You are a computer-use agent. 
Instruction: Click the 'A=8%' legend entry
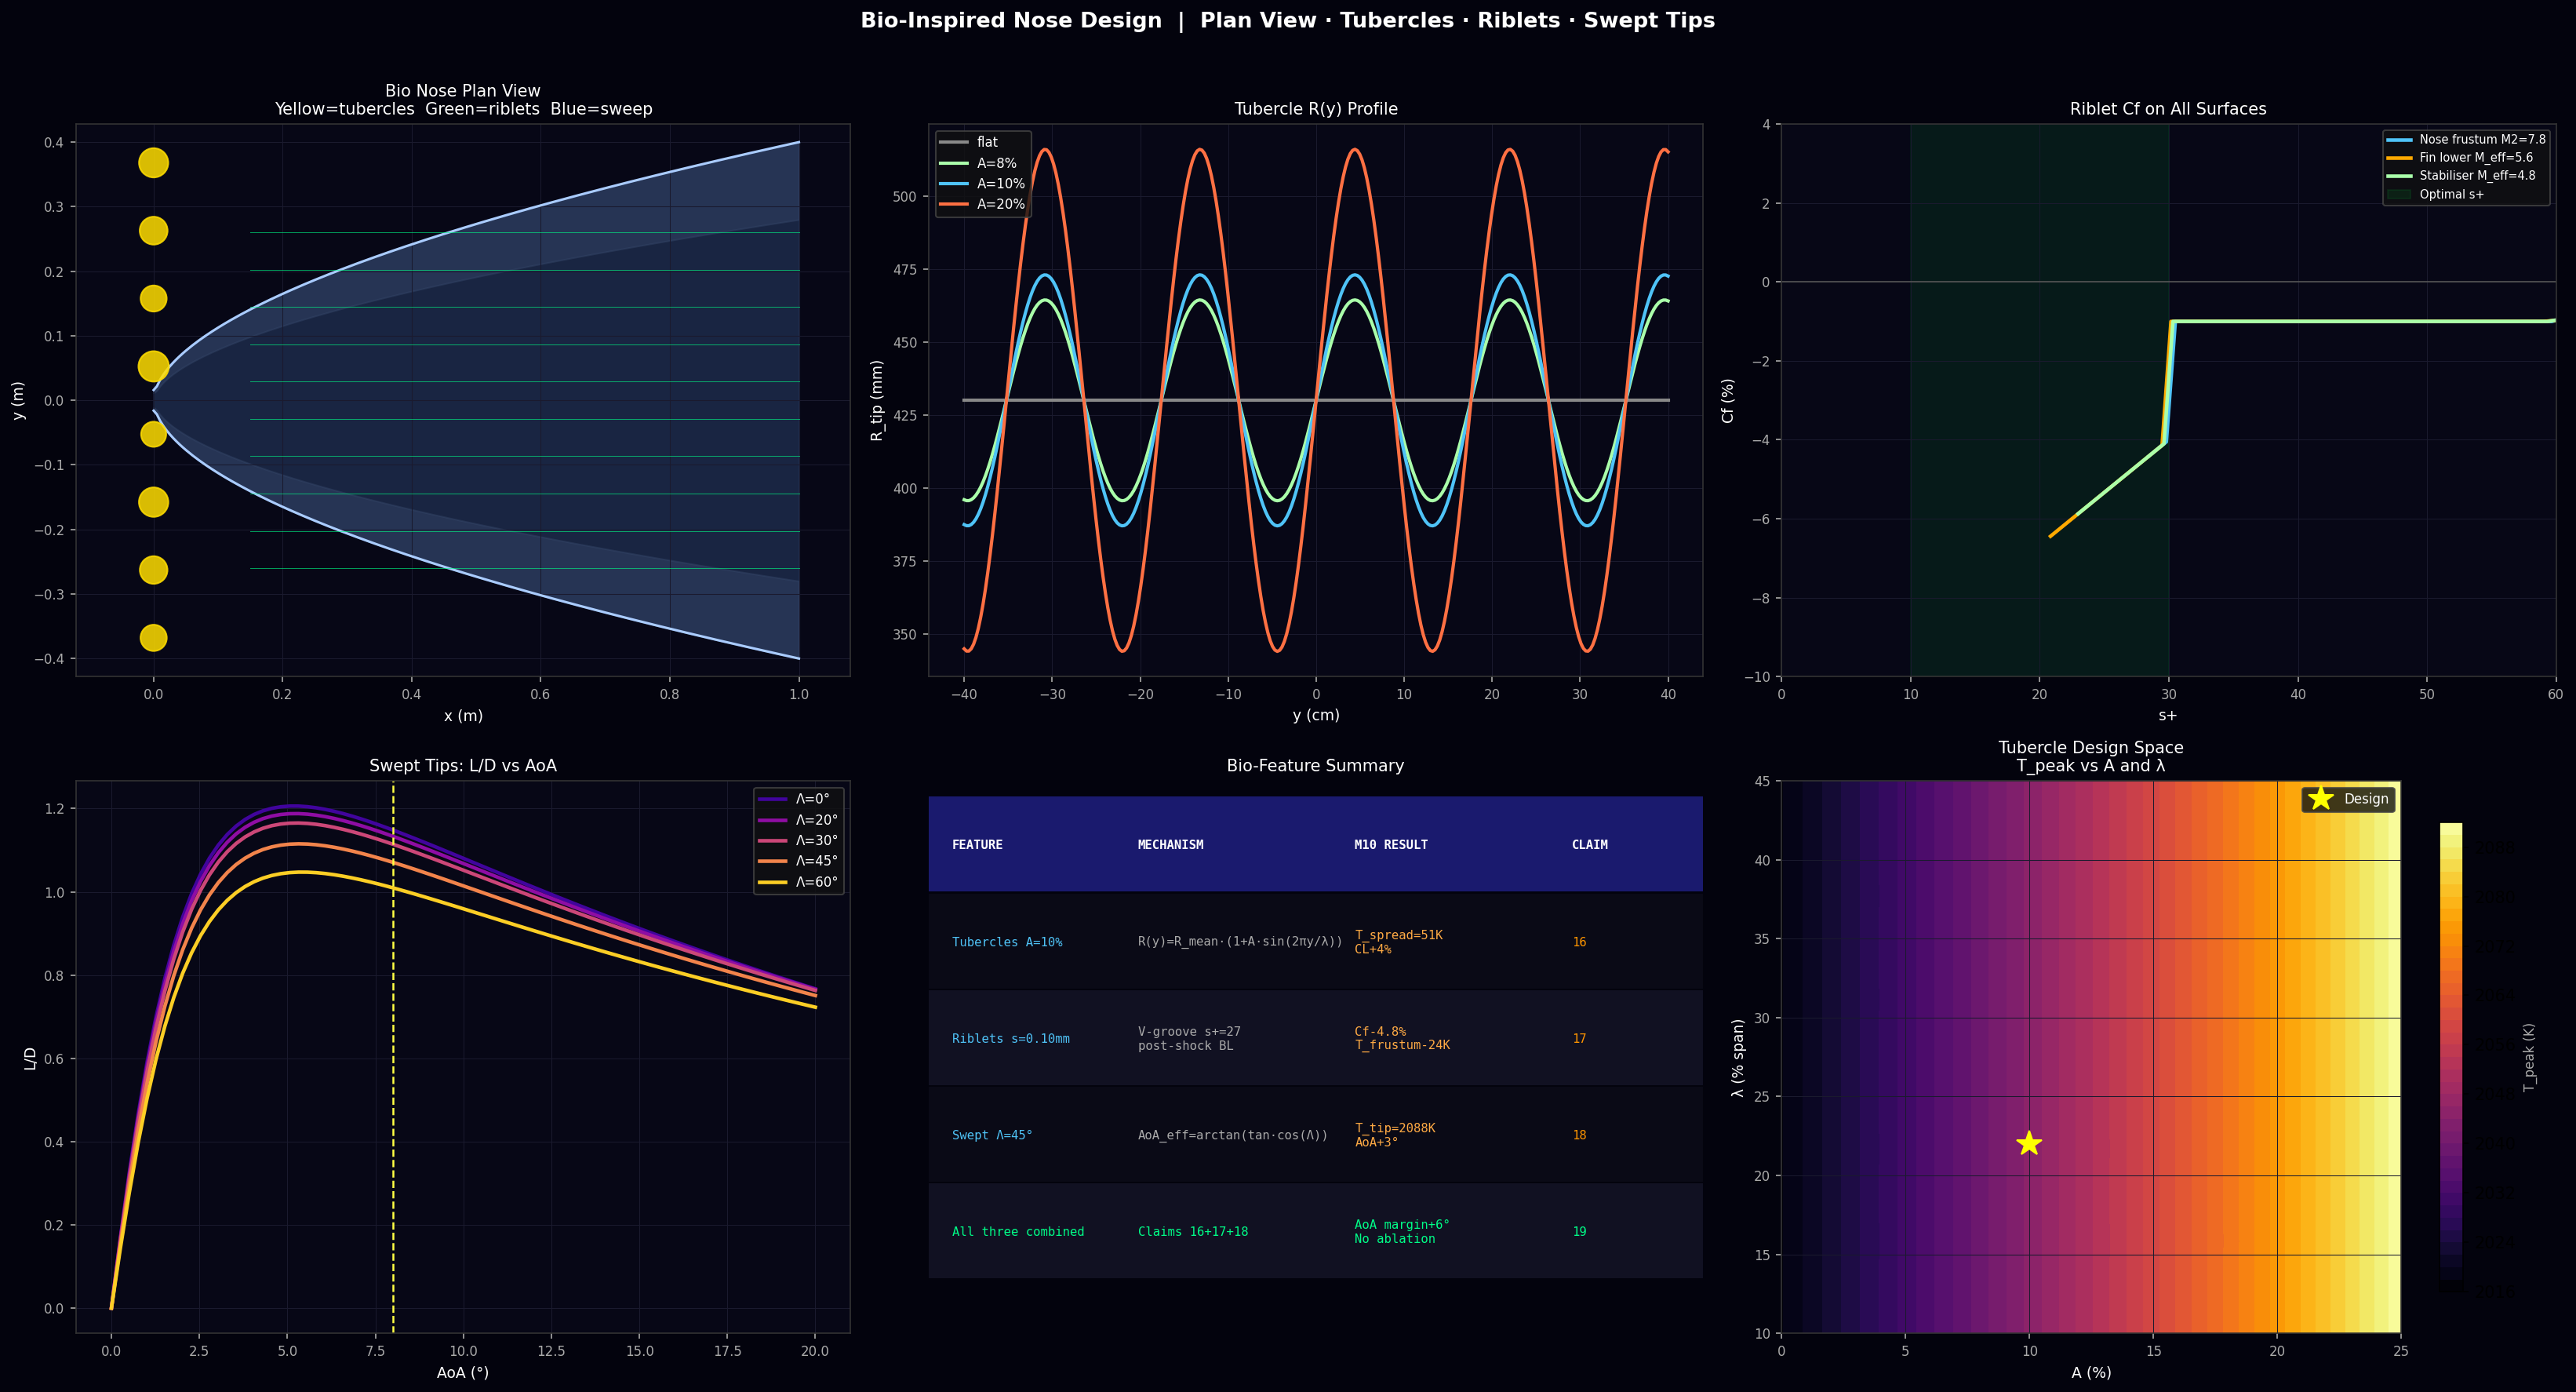978,163
